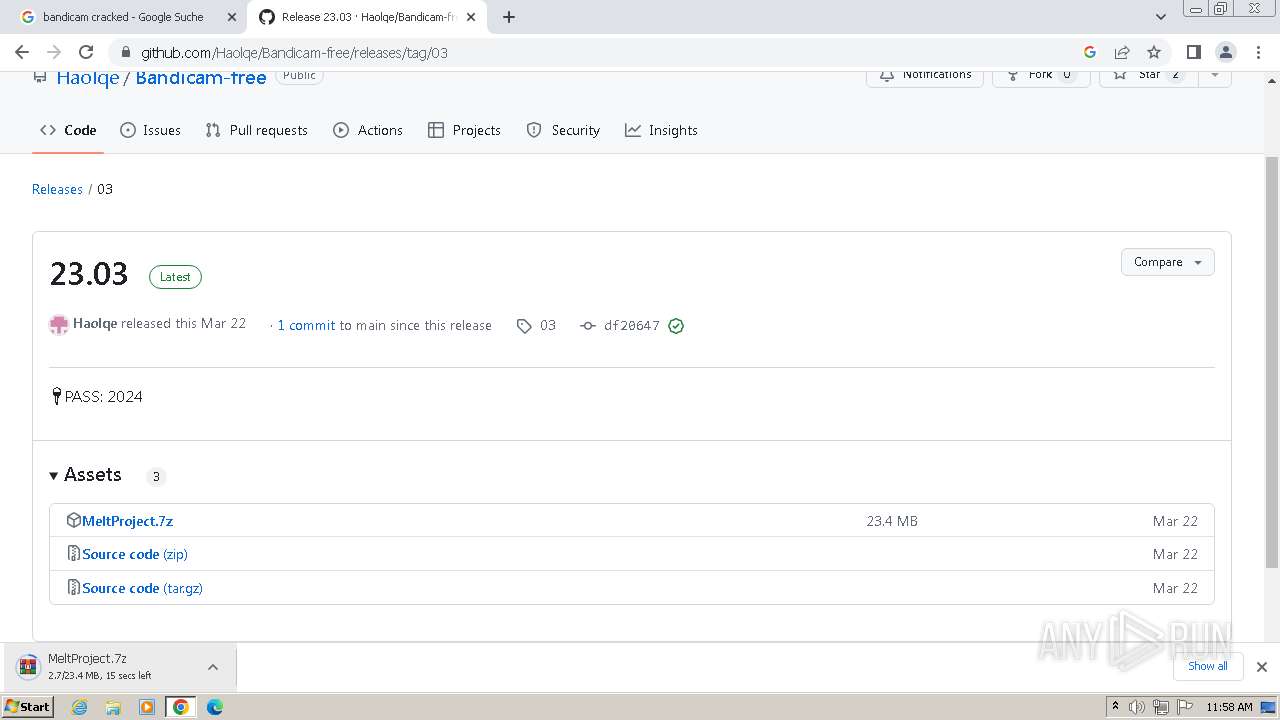
Task: Collapse the Assets section
Action: 86,475
